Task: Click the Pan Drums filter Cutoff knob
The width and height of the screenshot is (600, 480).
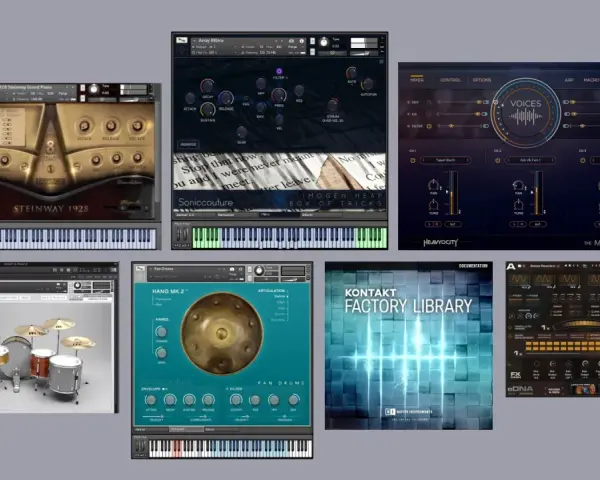Action: click(235, 400)
